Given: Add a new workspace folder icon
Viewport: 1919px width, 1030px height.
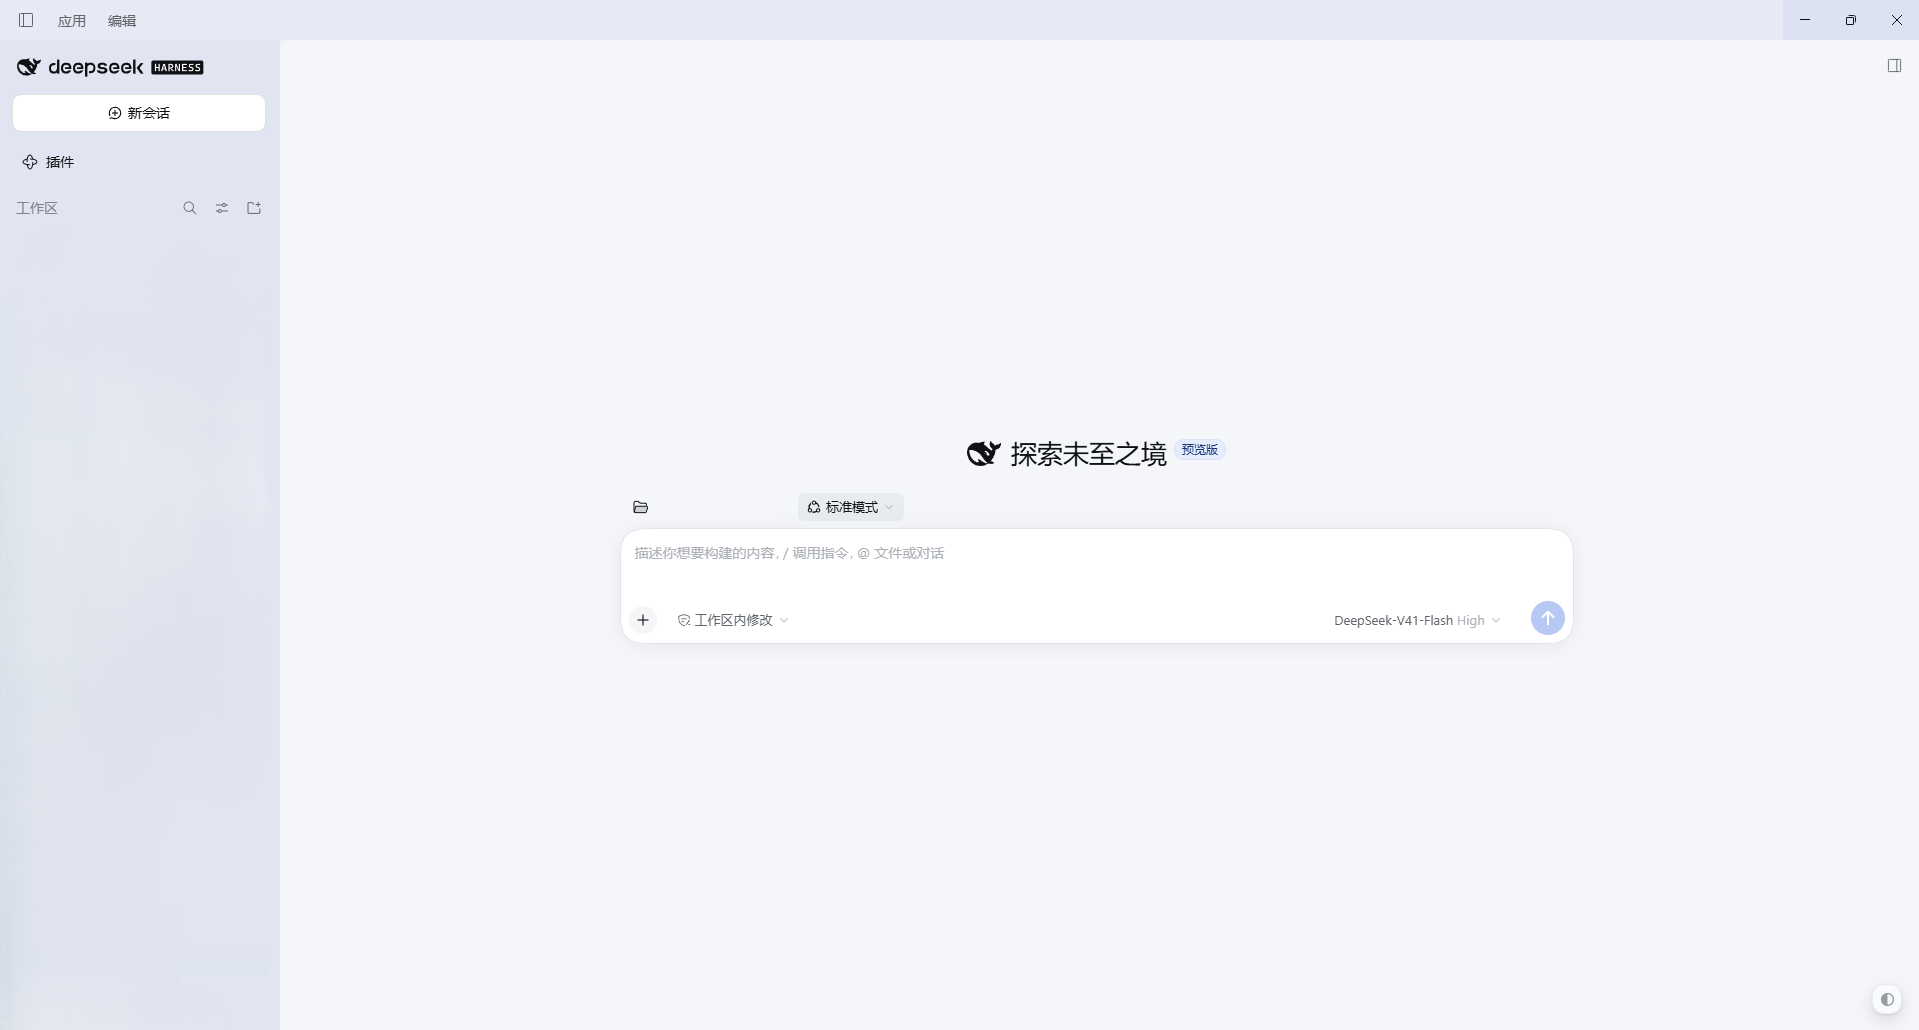Looking at the screenshot, I should (254, 208).
